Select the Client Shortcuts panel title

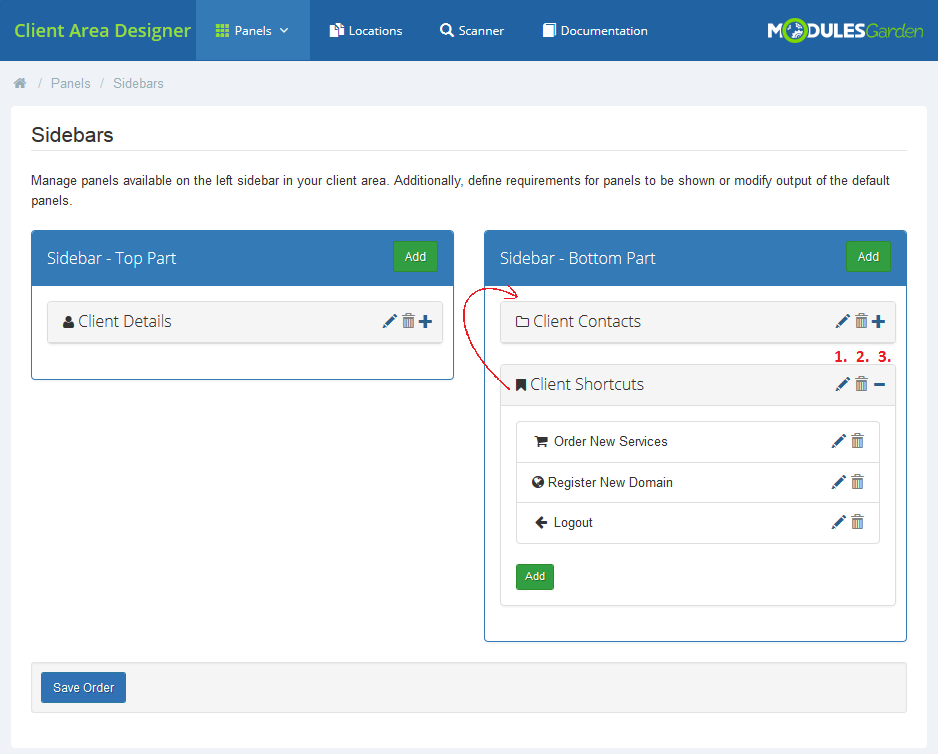pyautogui.click(x=587, y=384)
